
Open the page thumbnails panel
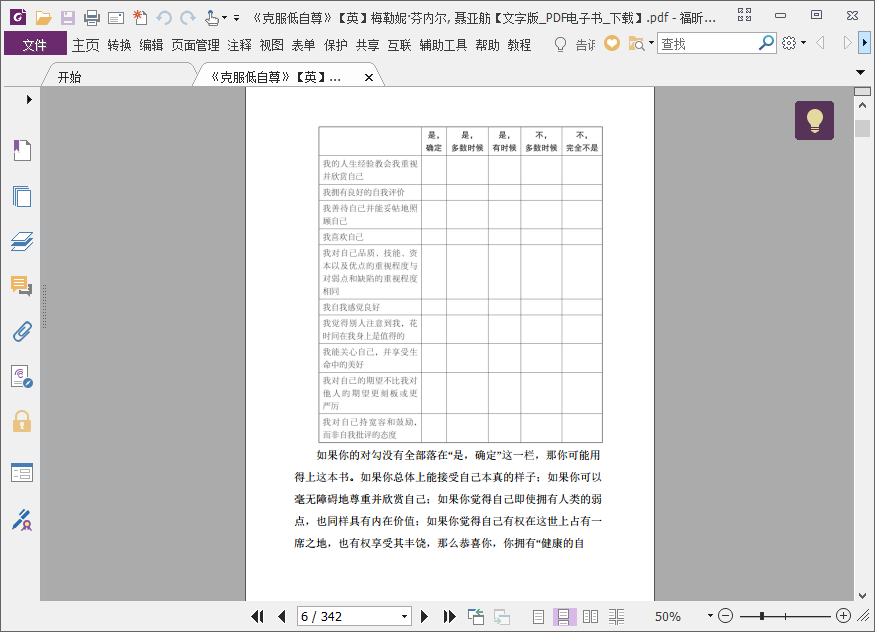(x=22, y=196)
